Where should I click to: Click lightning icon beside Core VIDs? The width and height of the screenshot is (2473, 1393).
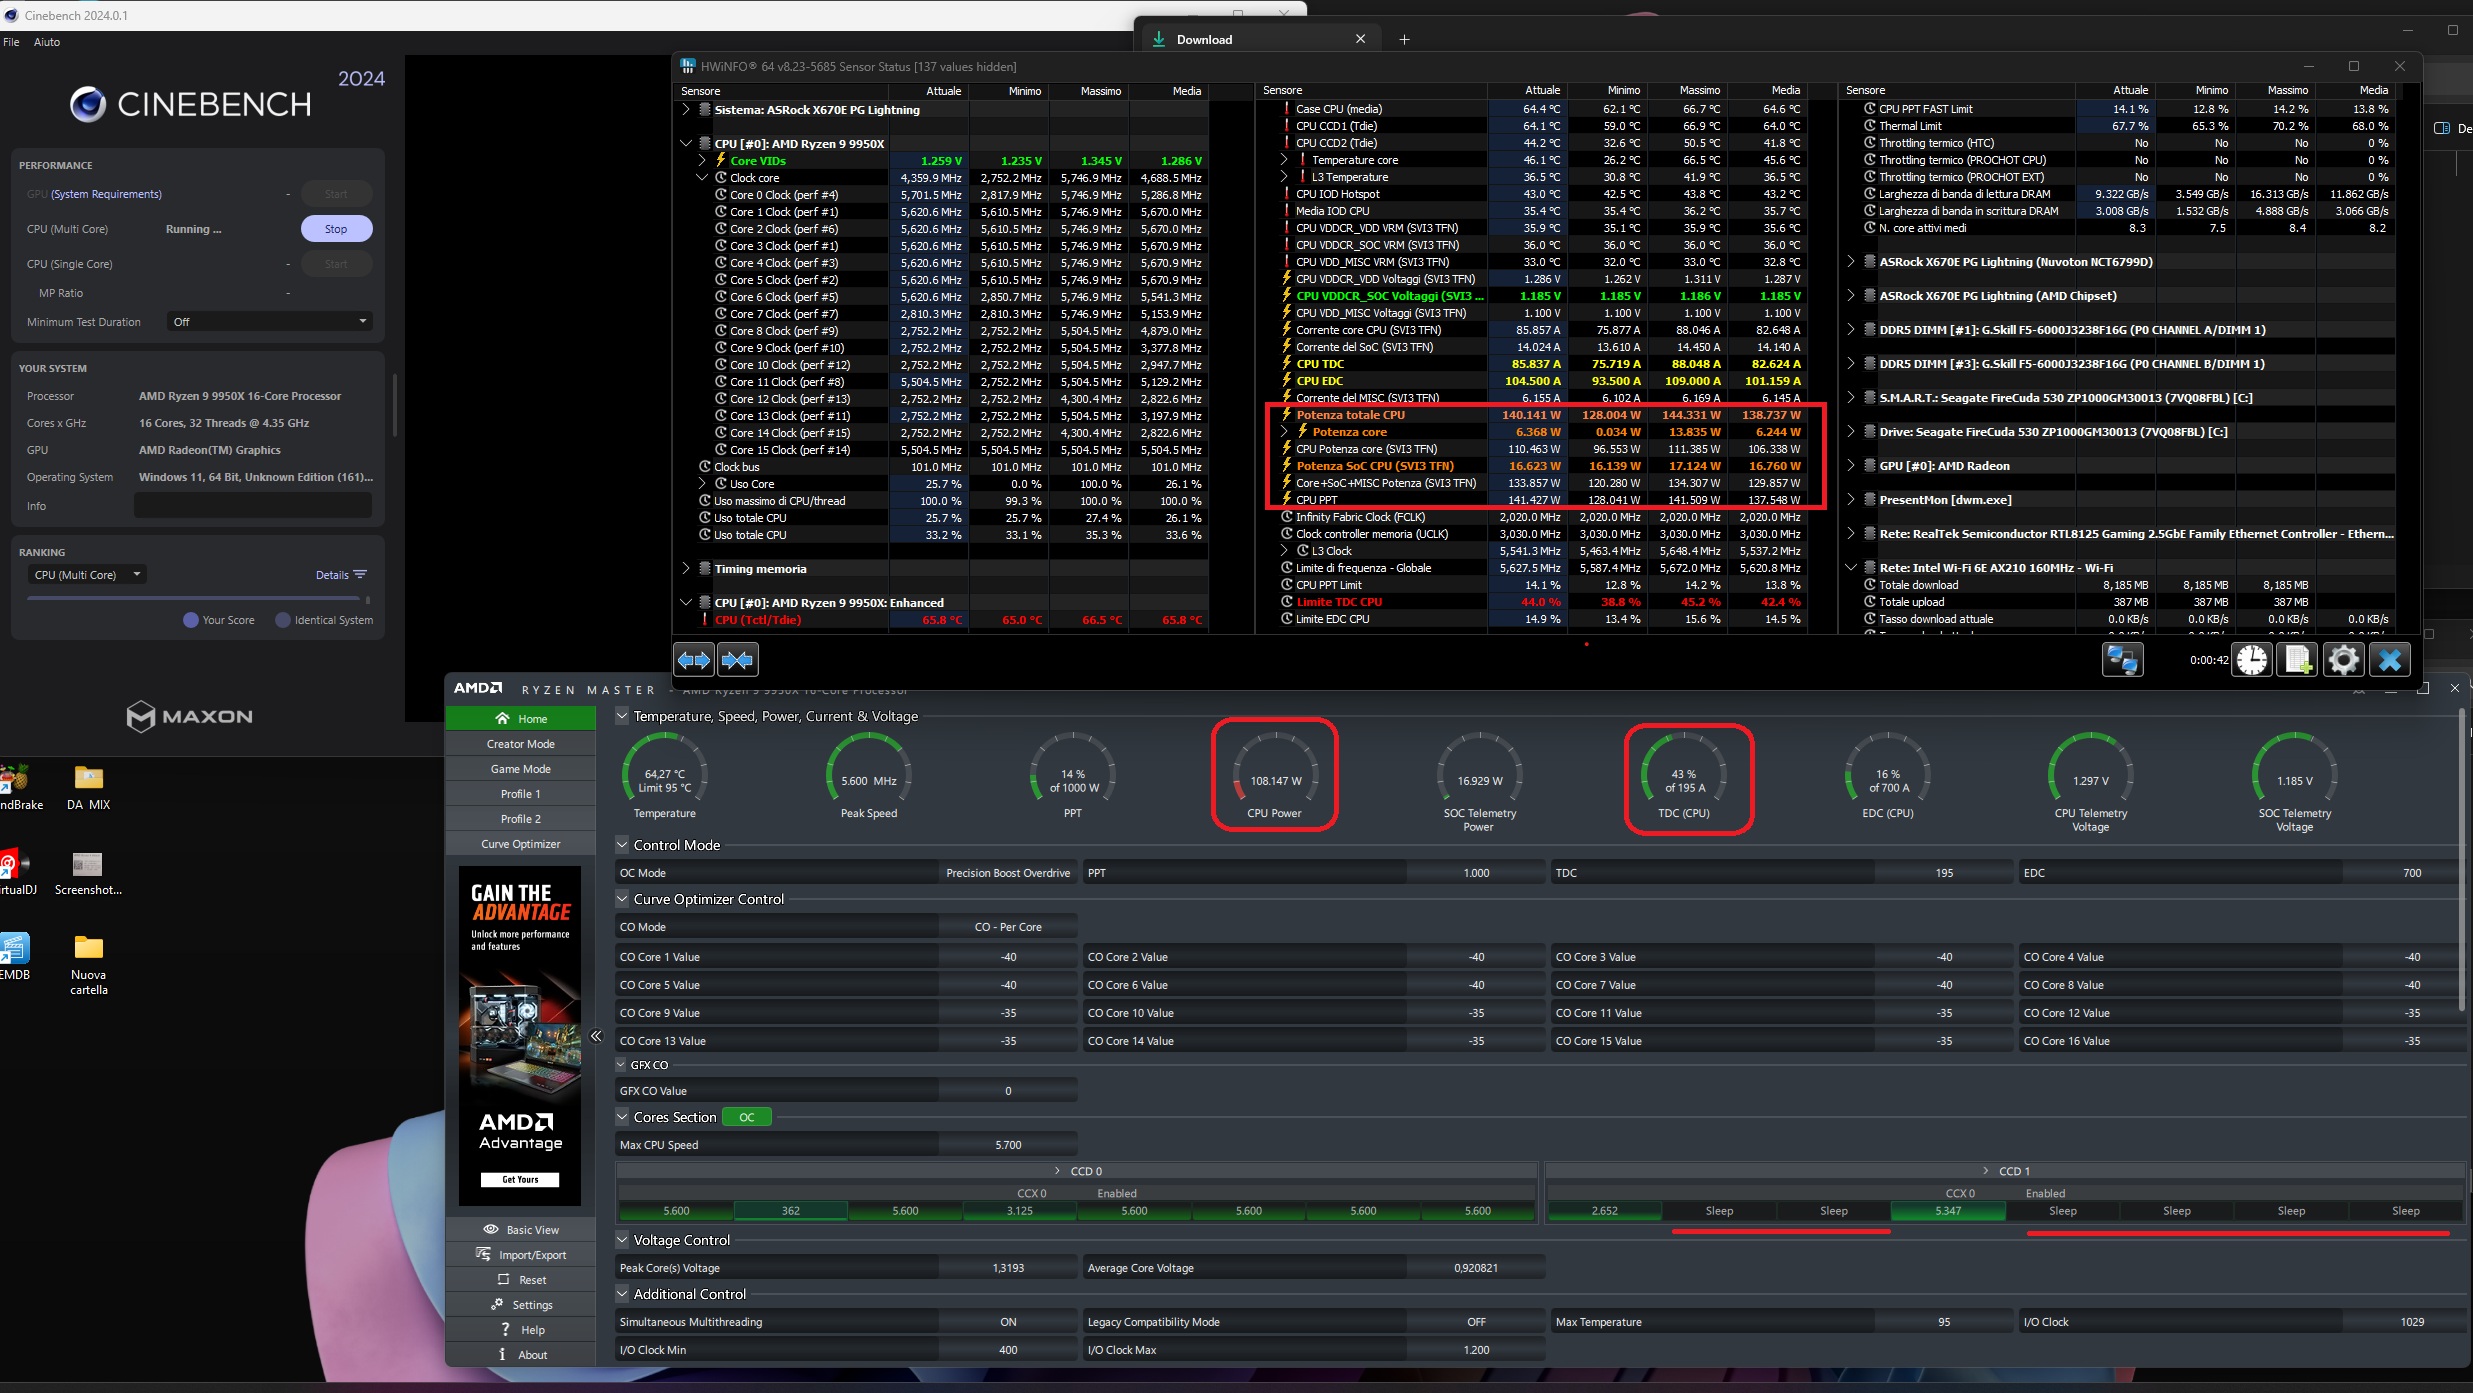pyautogui.click(x=720, y=160)
